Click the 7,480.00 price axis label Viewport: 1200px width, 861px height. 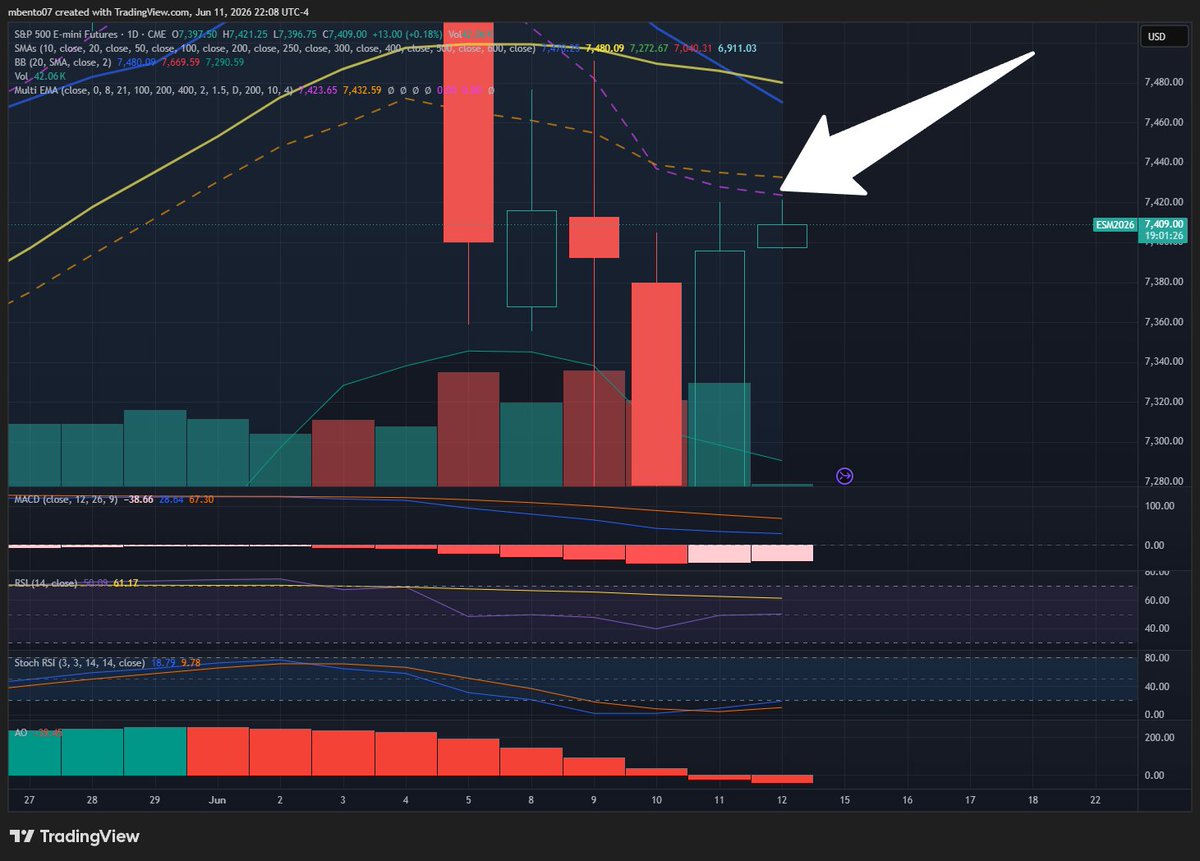coord(1166,82)
